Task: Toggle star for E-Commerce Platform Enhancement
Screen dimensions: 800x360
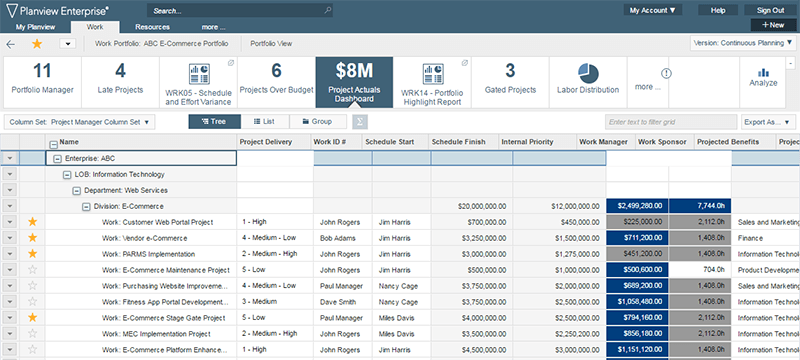Action: pos(33,350)
